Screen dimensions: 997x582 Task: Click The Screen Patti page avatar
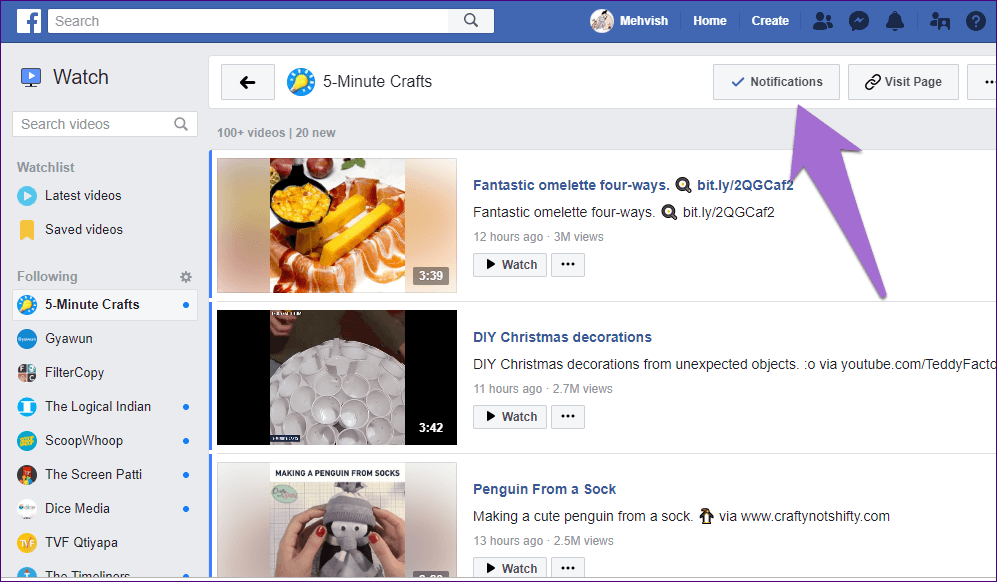pos(27,475)
